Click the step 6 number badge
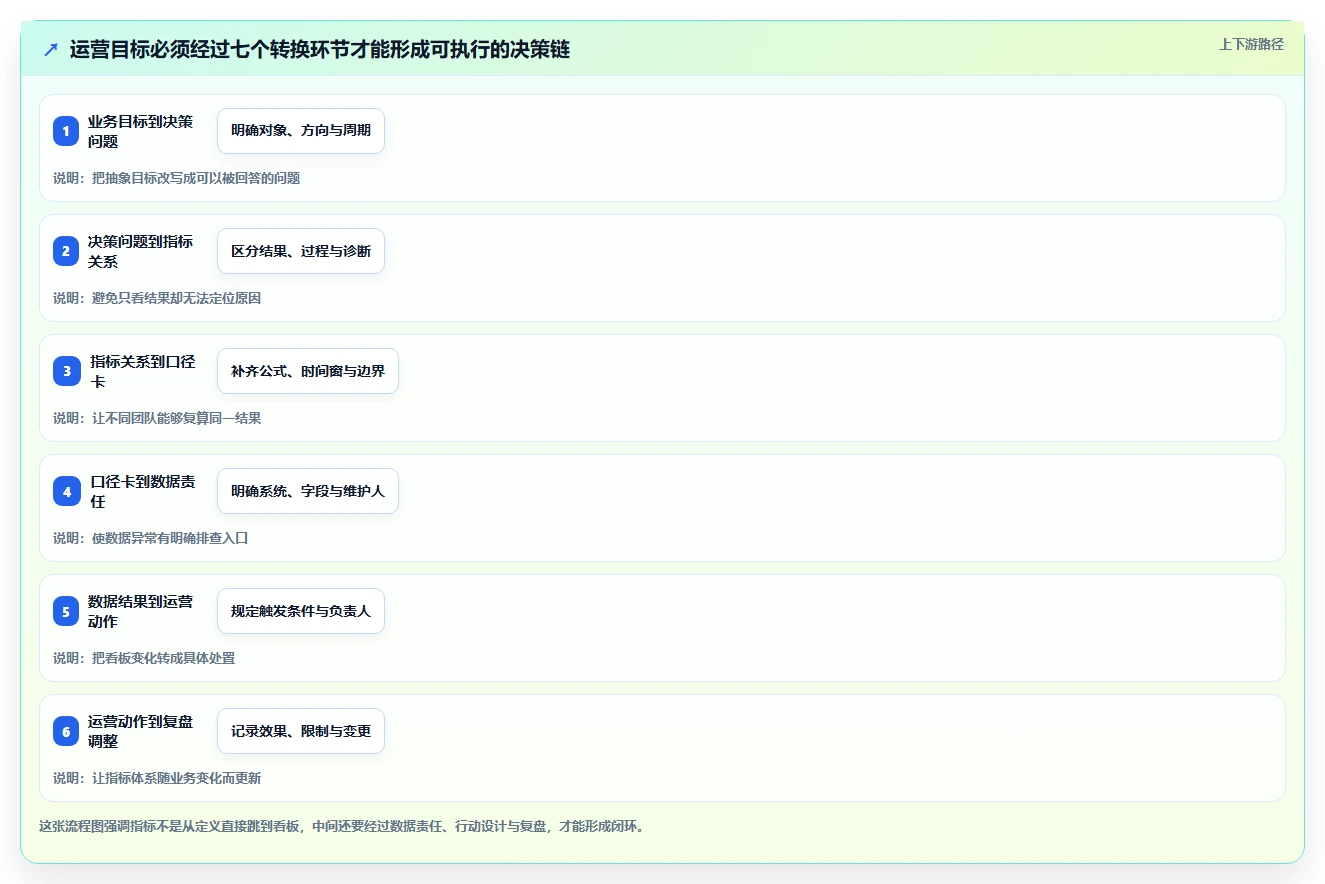This screenshot has width=1325, height=884. point(66,731)
